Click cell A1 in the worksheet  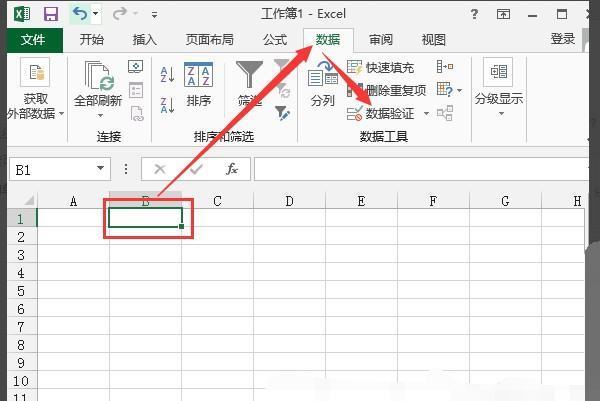coord(73,218)
